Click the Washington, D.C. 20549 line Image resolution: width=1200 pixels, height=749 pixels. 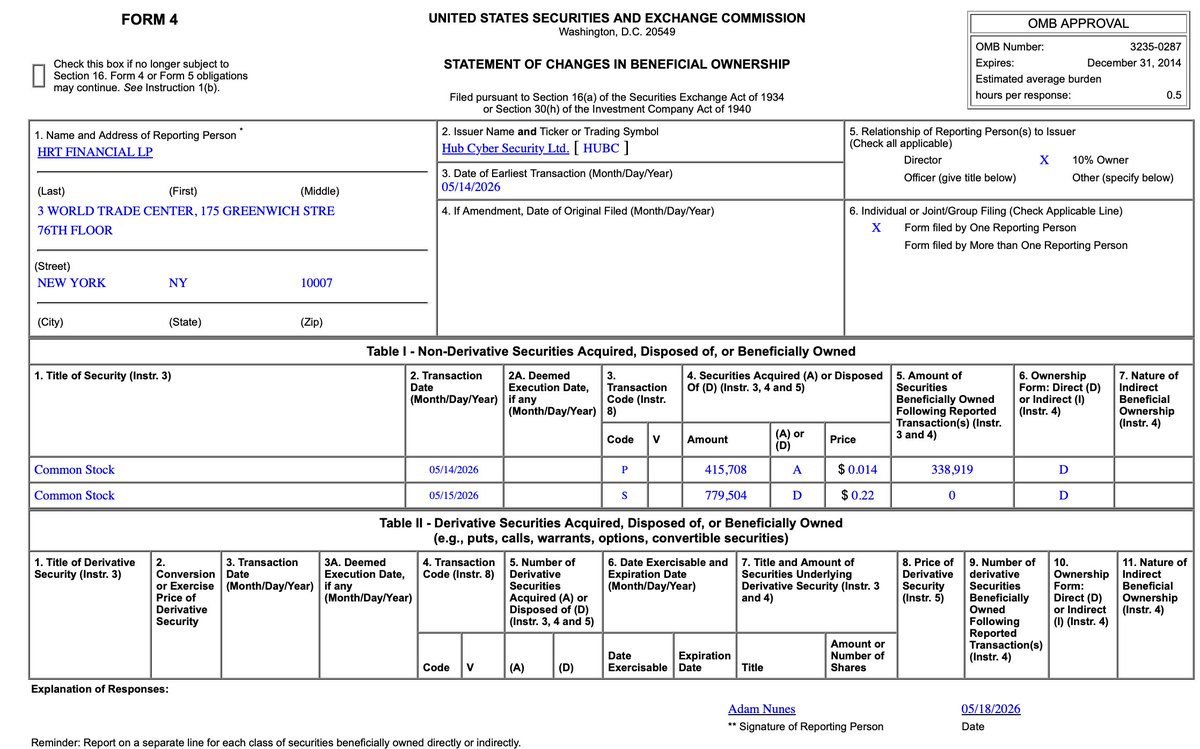click(x=617, y=32)
